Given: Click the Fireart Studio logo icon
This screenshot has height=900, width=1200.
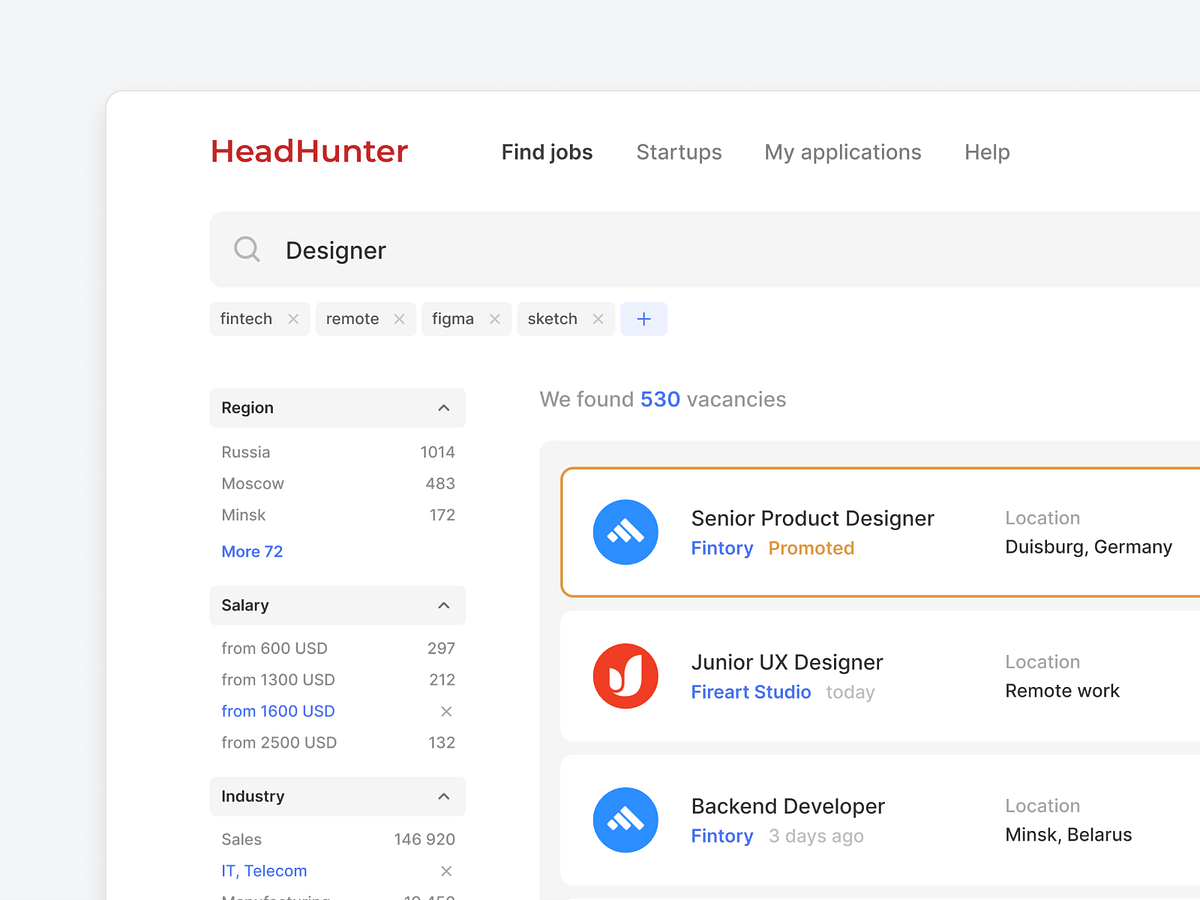Looking at the screenshot, I should [625, 676].
